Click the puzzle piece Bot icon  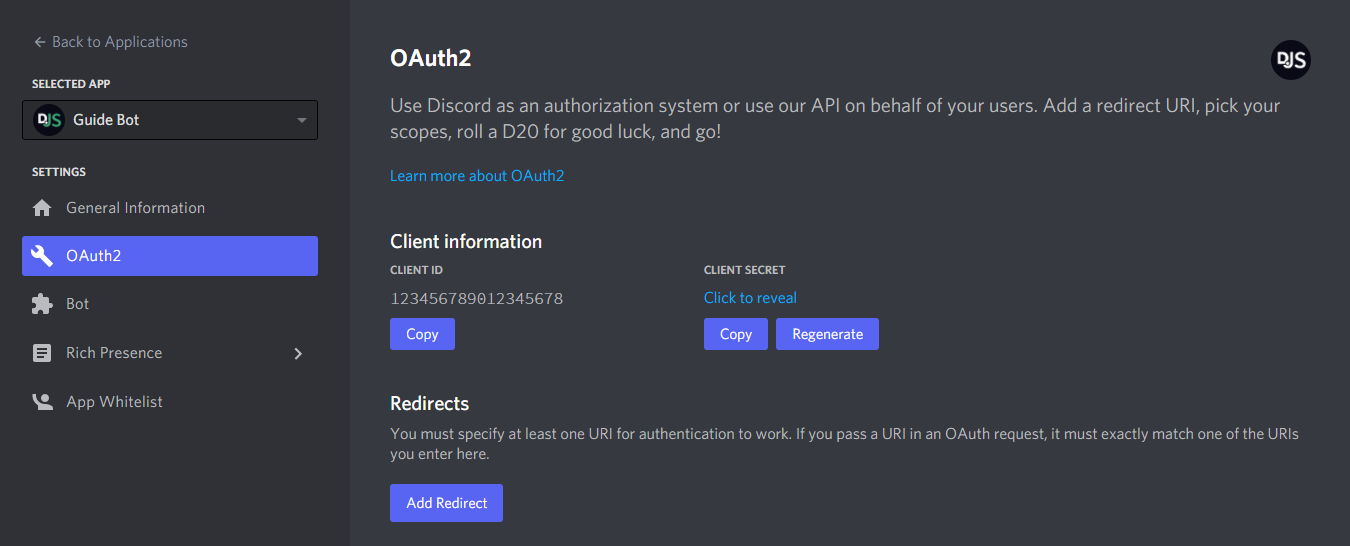[42, 304]
